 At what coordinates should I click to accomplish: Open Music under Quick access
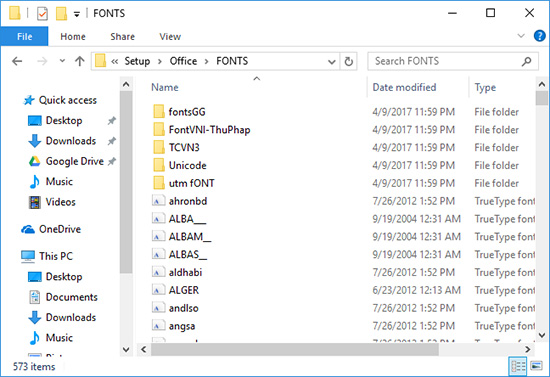point(51,182)
